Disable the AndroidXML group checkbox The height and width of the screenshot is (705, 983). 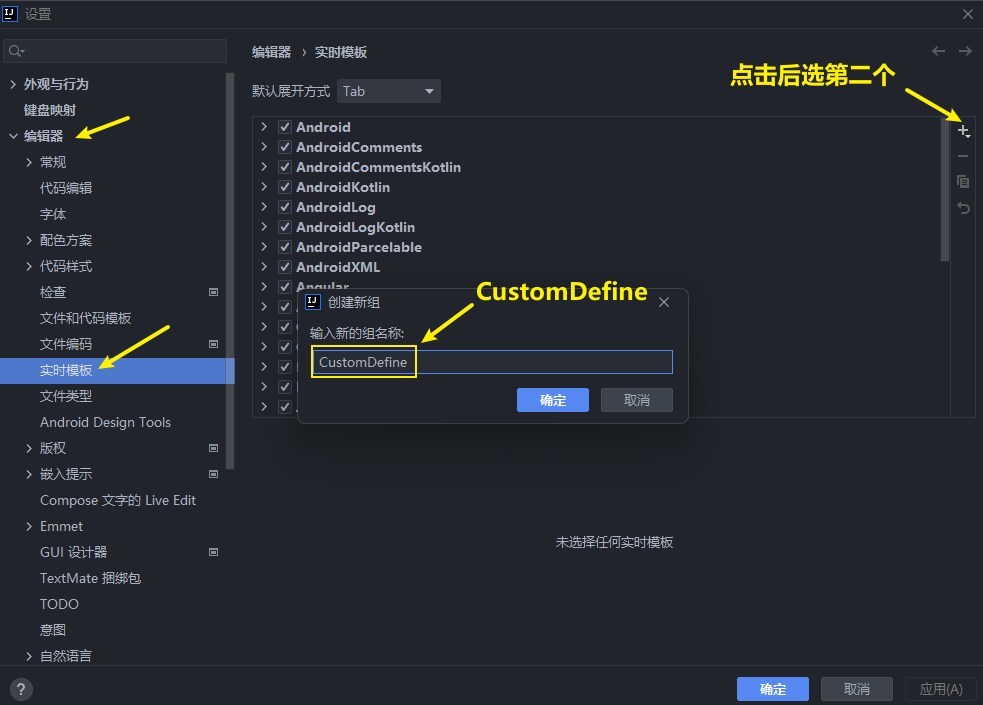[285, 267]
